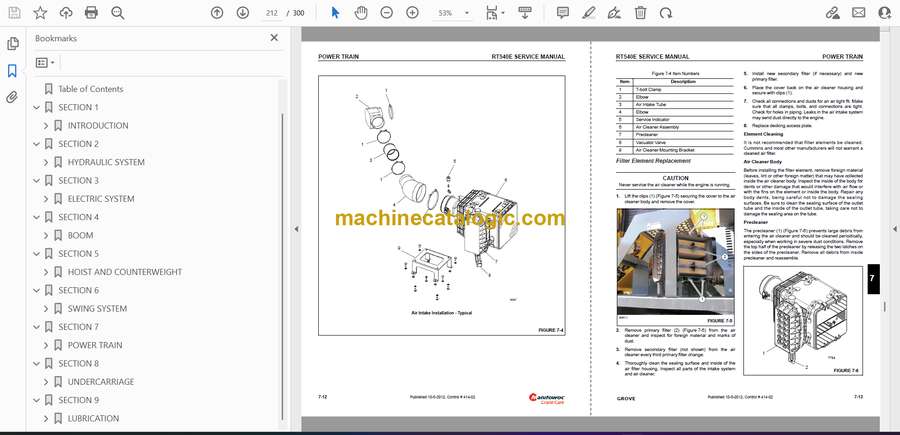The height and width of the screenshot is (435, 900).
Task: Collapse SECTION 3 bookmark
Action: (37, 181)
